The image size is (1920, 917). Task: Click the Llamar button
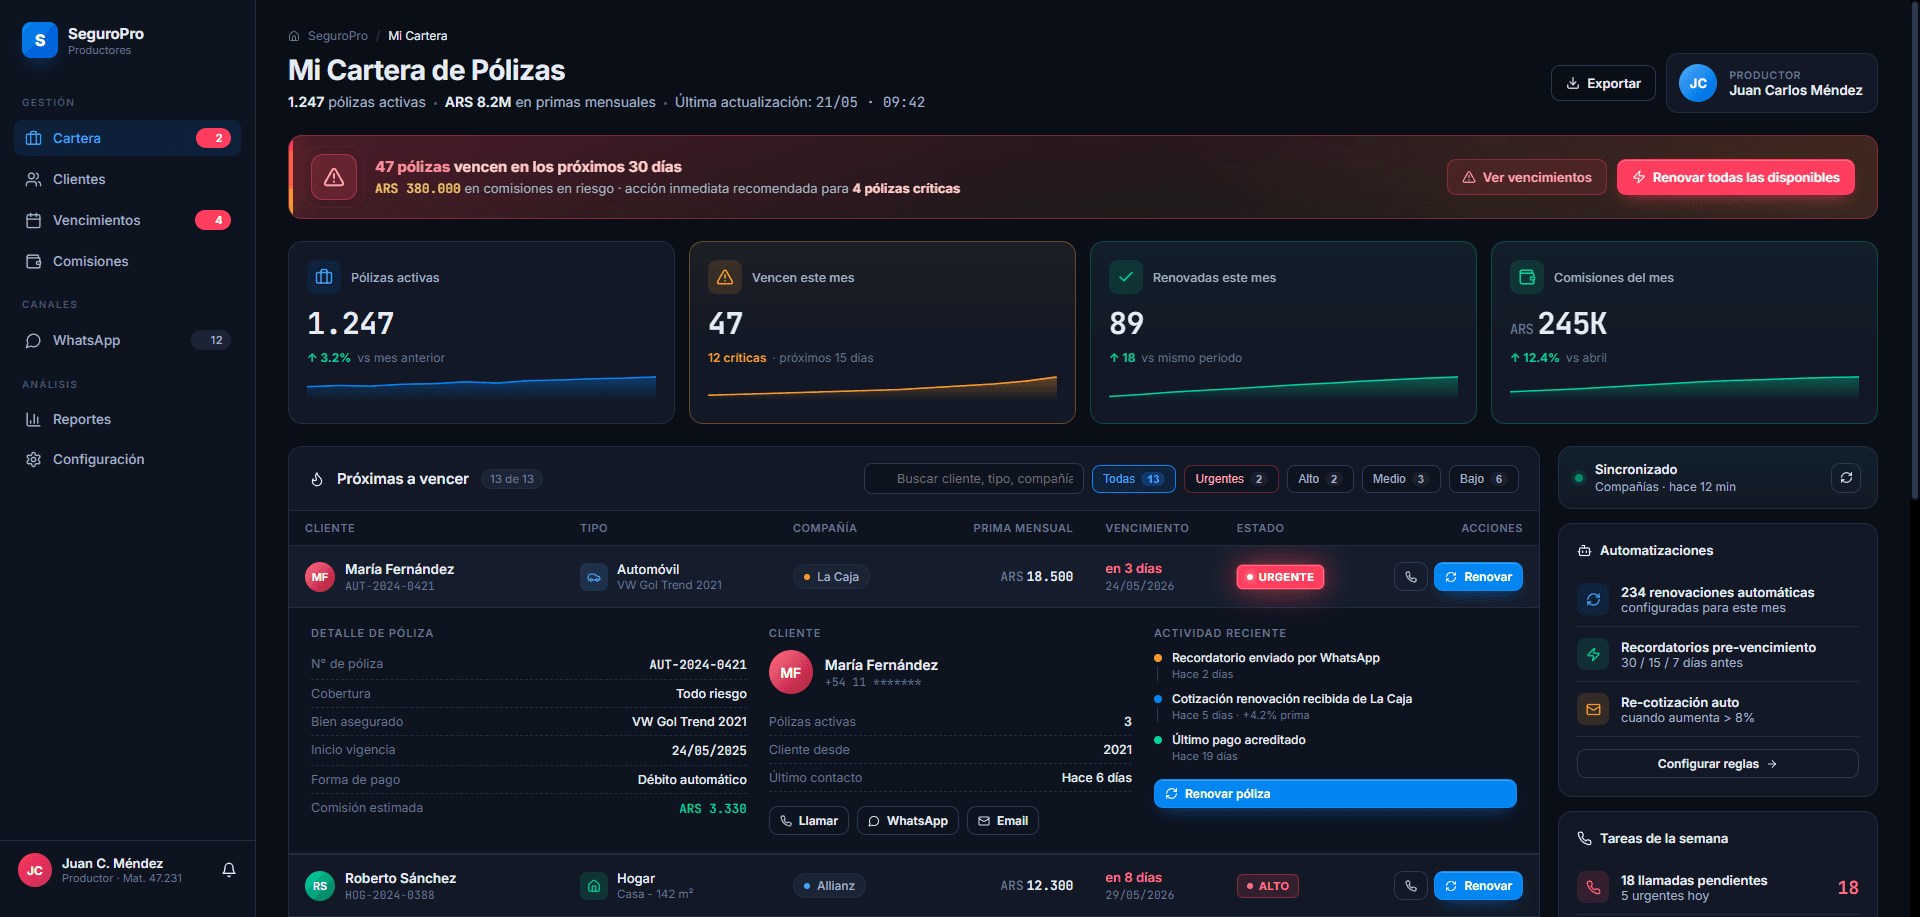[809, 821]
